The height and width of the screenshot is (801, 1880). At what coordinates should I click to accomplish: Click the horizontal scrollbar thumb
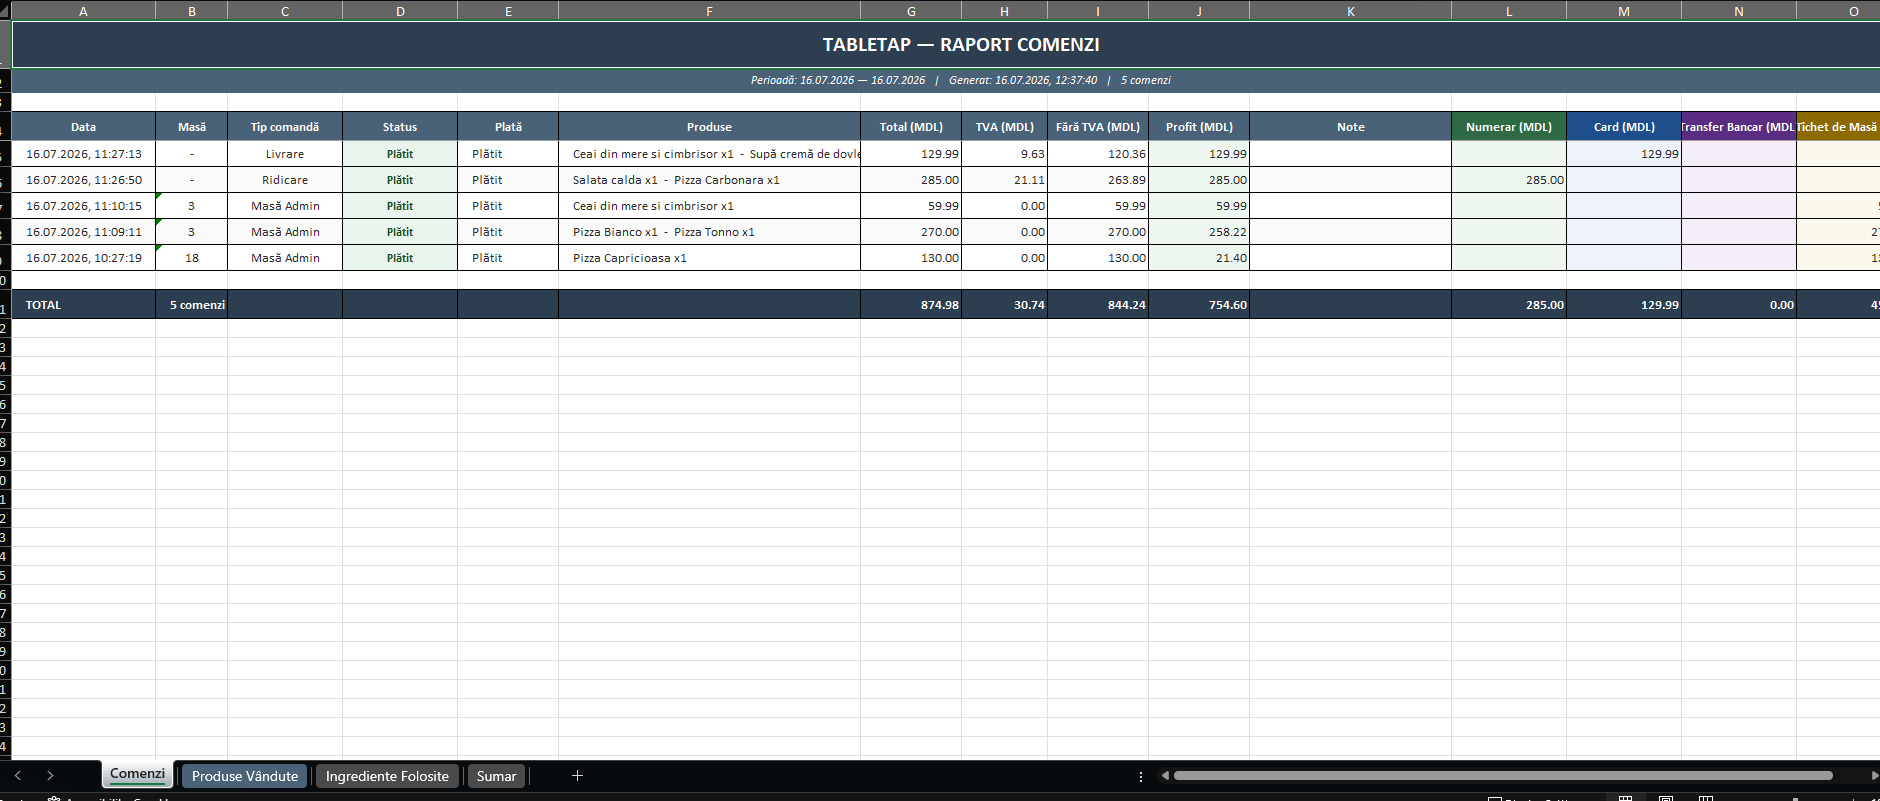tap(1503, 775)
